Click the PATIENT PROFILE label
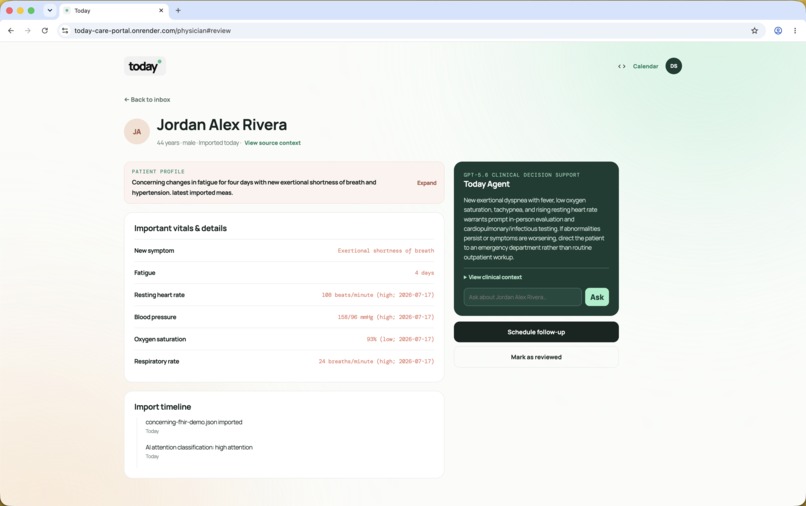806x506 pixels. [158, 172]
